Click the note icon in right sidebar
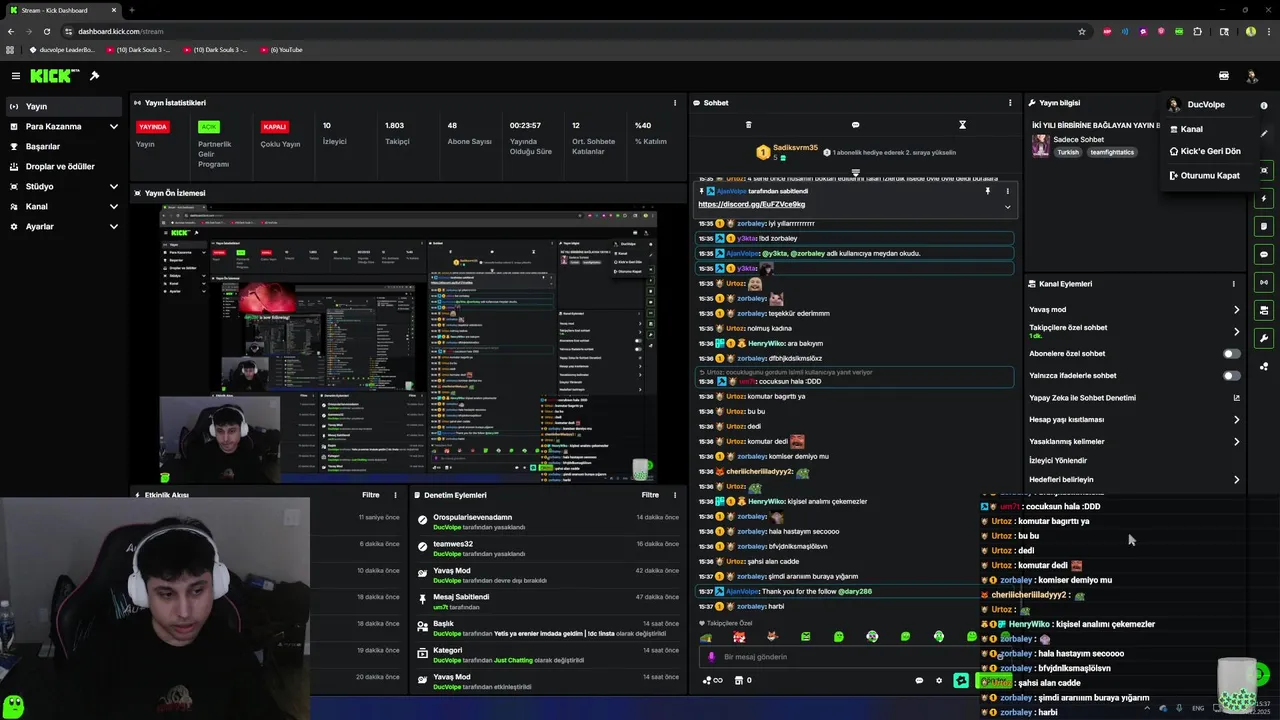This screenshot has width=1280, height=720. point(1264,226)
